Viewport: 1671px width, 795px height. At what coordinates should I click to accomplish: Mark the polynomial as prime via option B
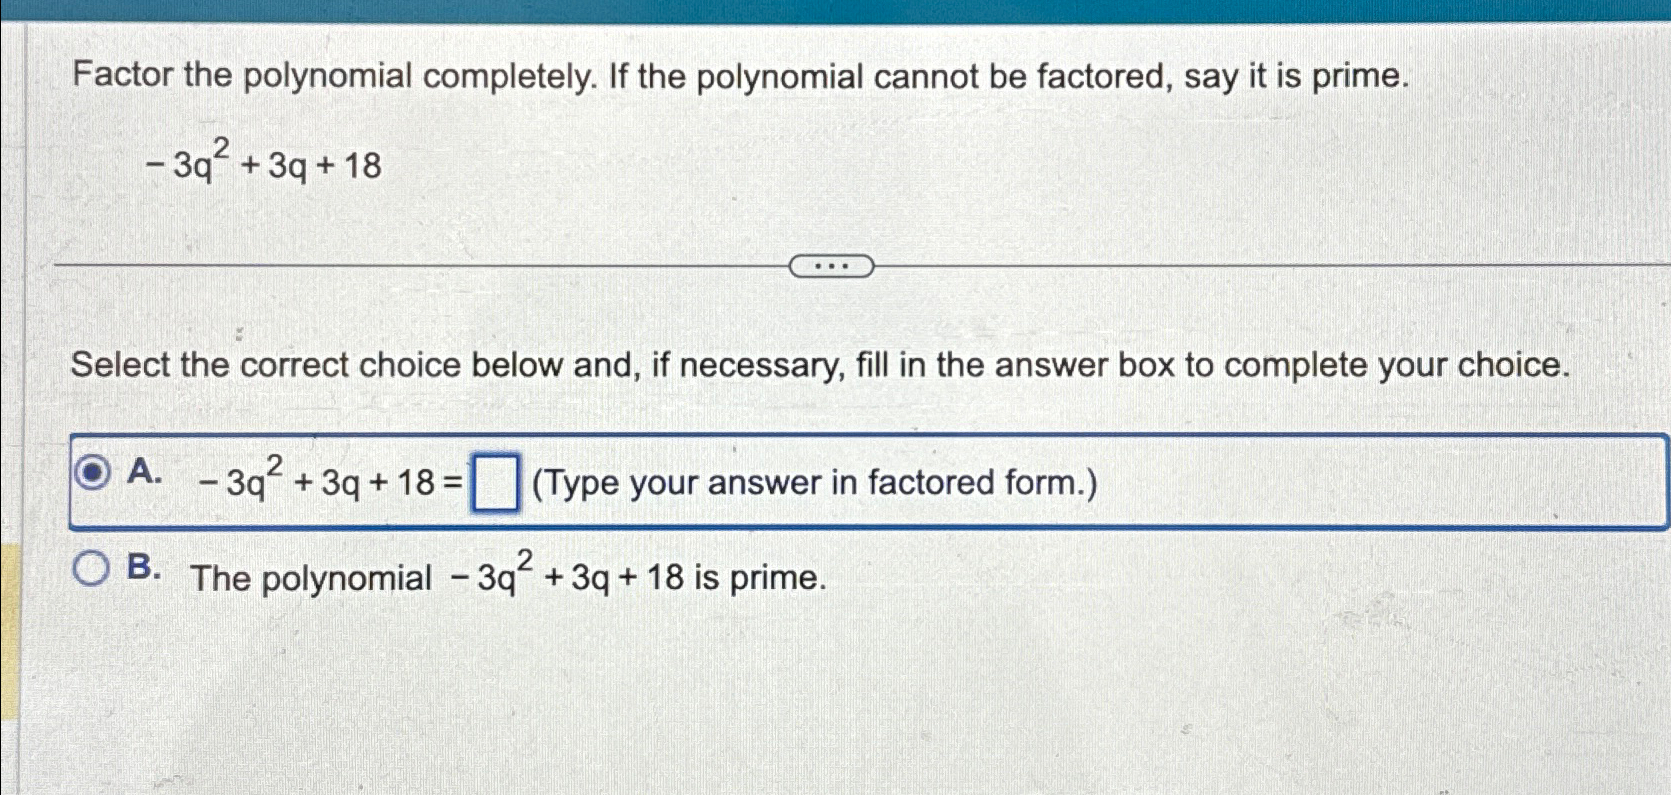[x=94, y=566]
